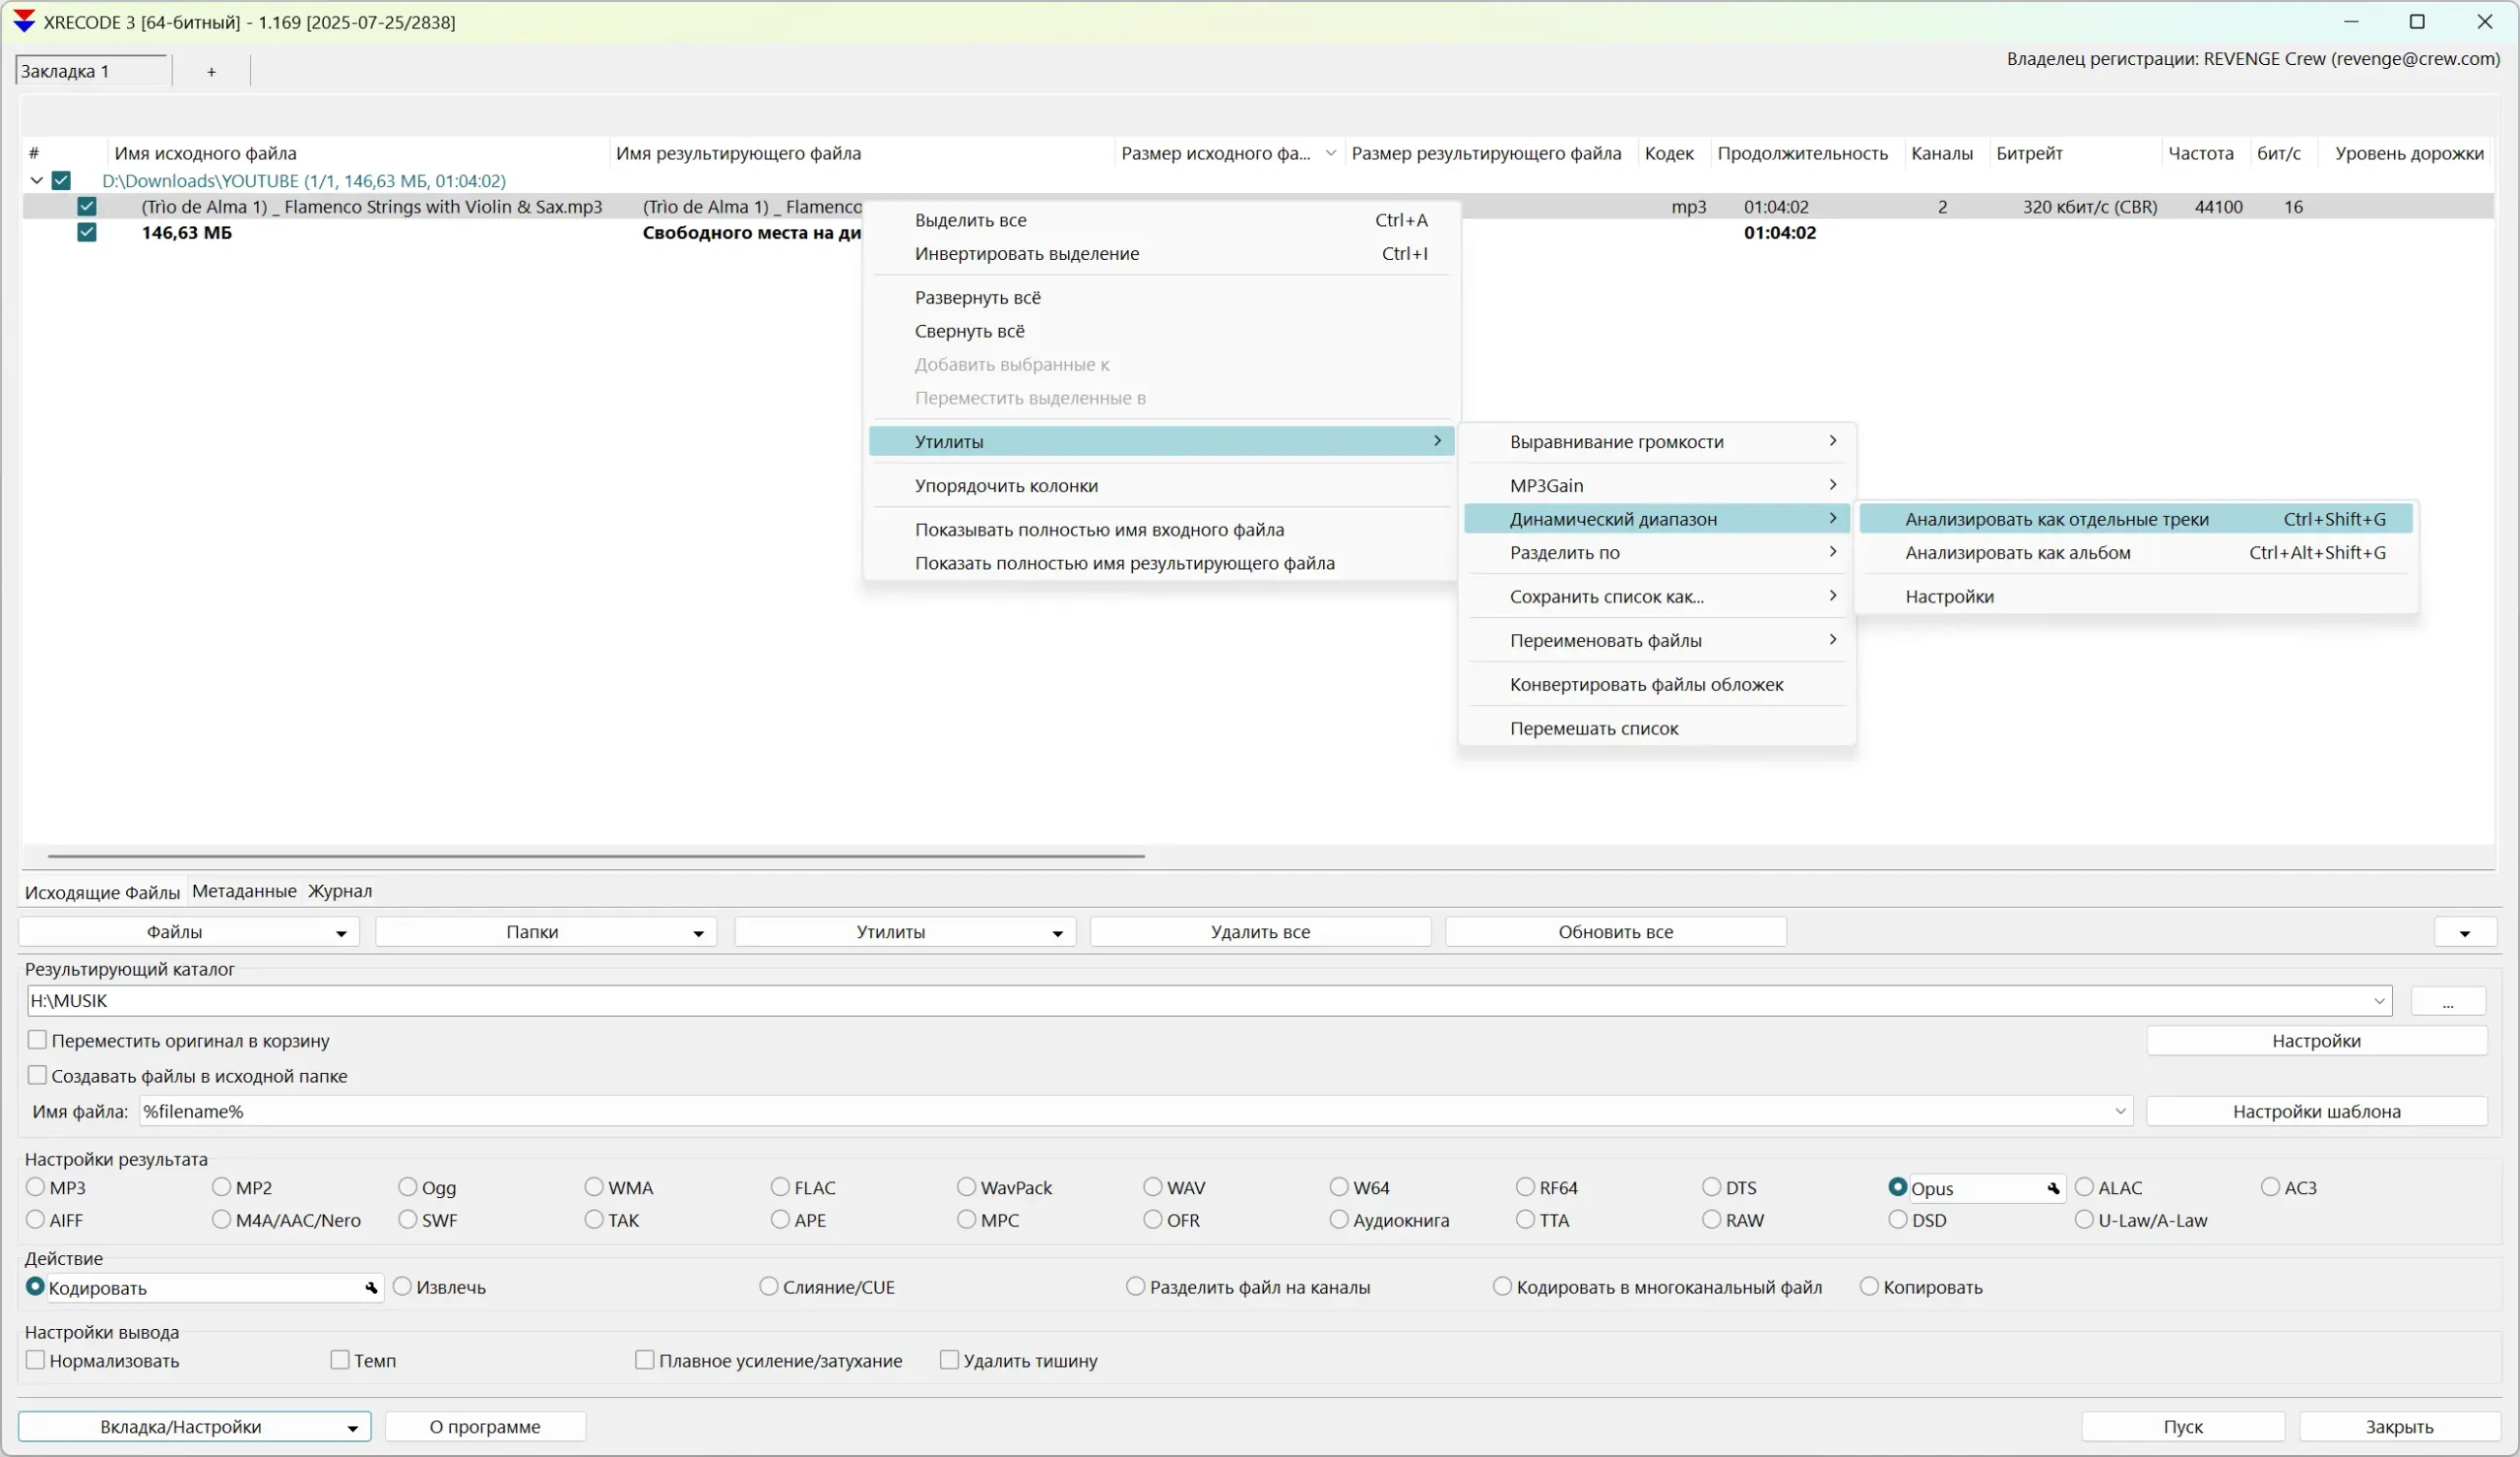
Task: Click the small chevron in Размер исходного column header
Action: 1330,153
